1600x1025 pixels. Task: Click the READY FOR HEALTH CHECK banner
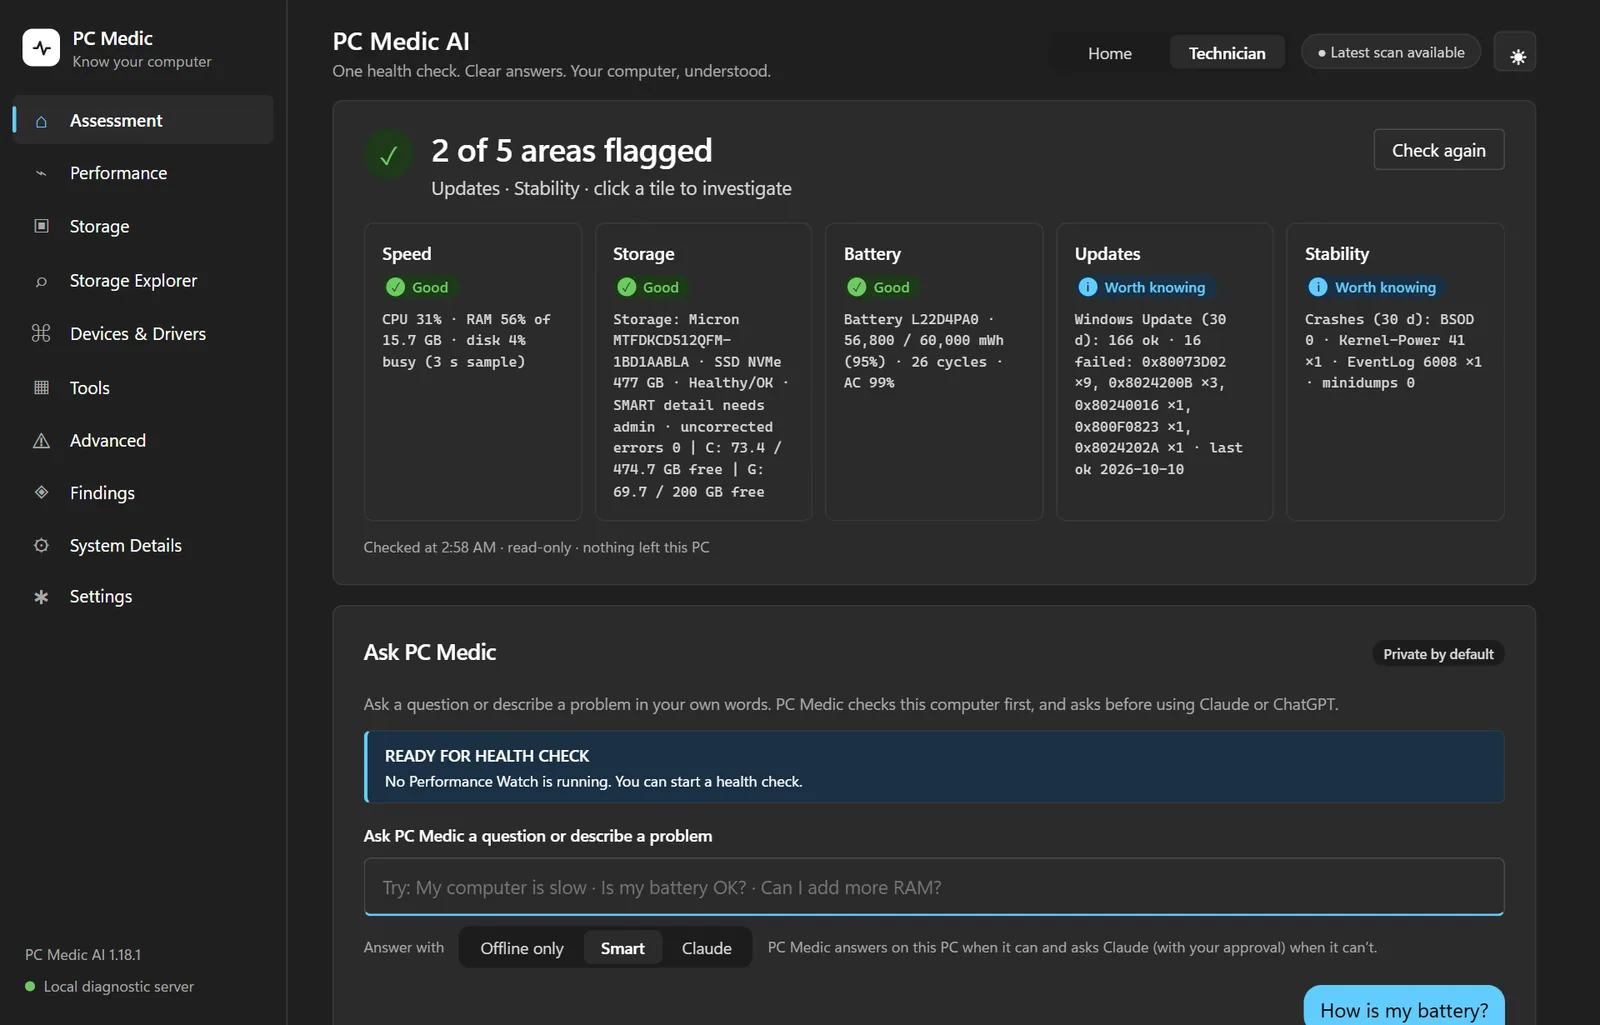coord(934,767)
